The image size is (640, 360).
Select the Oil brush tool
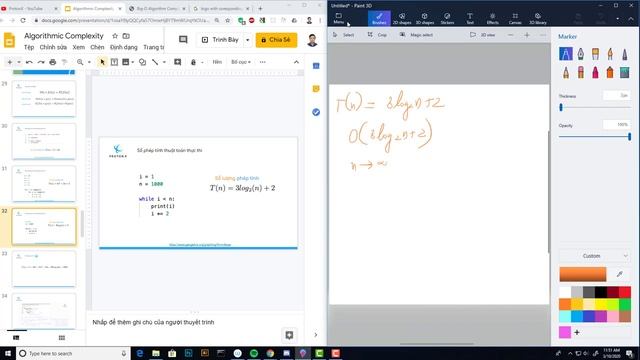click(596, 54)
